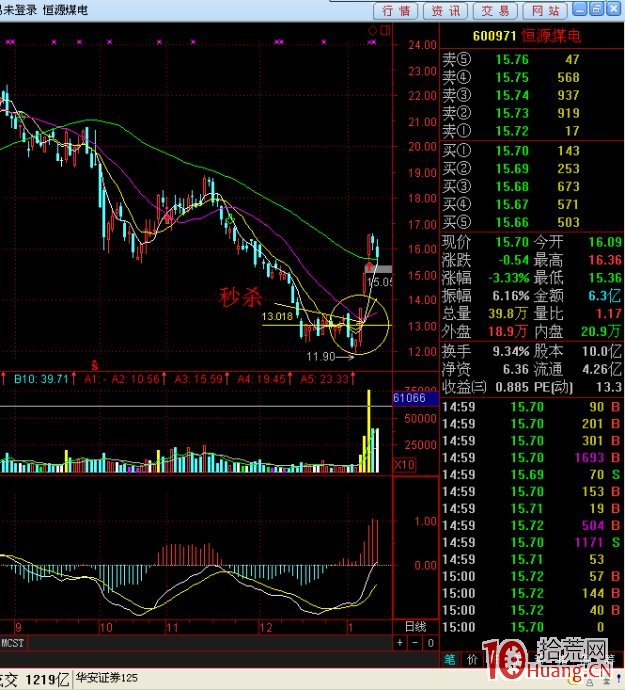
Task: Click the 卖② price 15.73
Action: click(512, 113)
